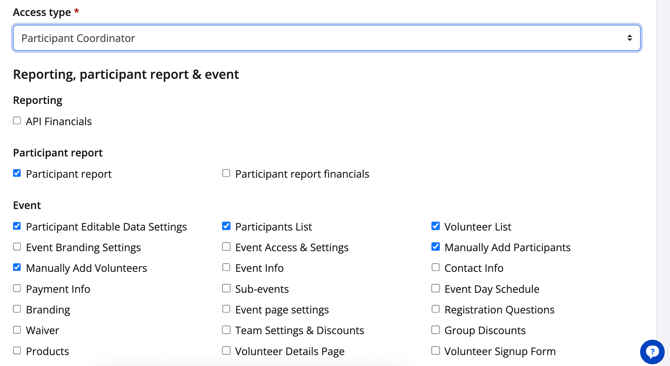Check Event Access & Settings option

[226, 247]
